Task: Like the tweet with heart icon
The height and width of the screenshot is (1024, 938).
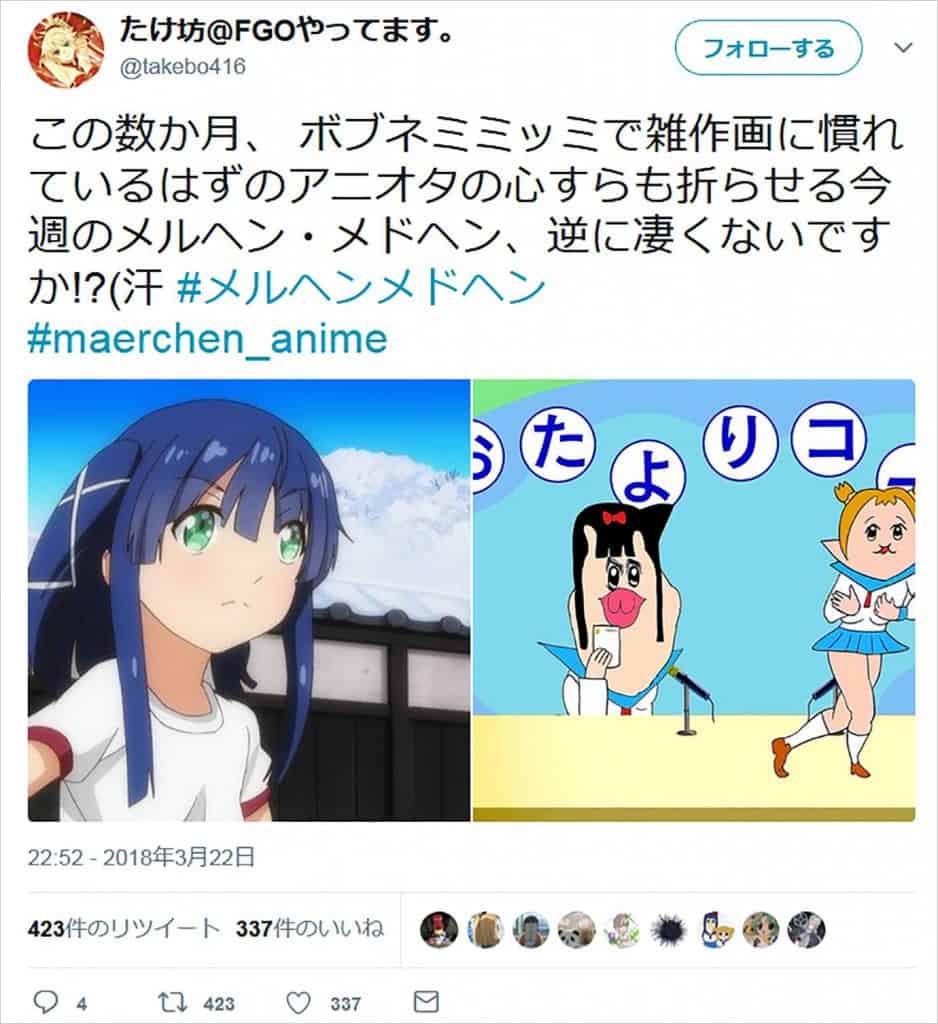Action: pos(299,1002)
